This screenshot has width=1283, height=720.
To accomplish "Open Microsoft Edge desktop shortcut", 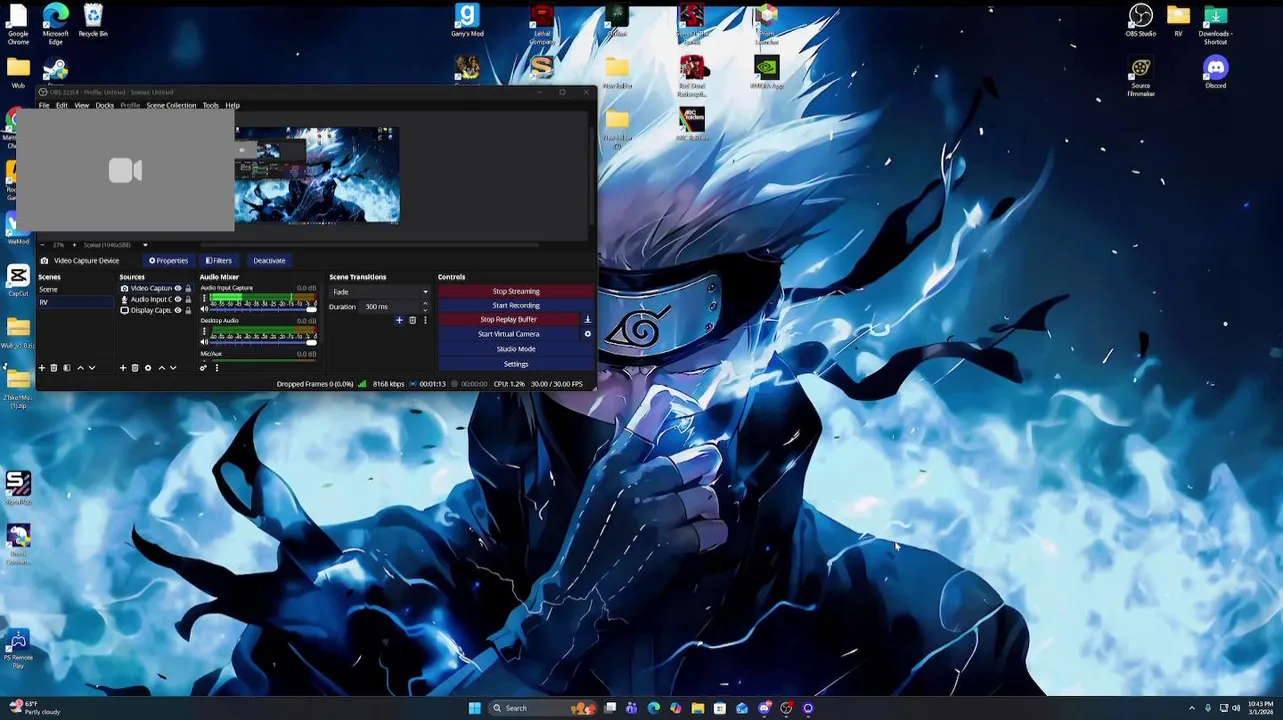I will click(x=56, y=23).
